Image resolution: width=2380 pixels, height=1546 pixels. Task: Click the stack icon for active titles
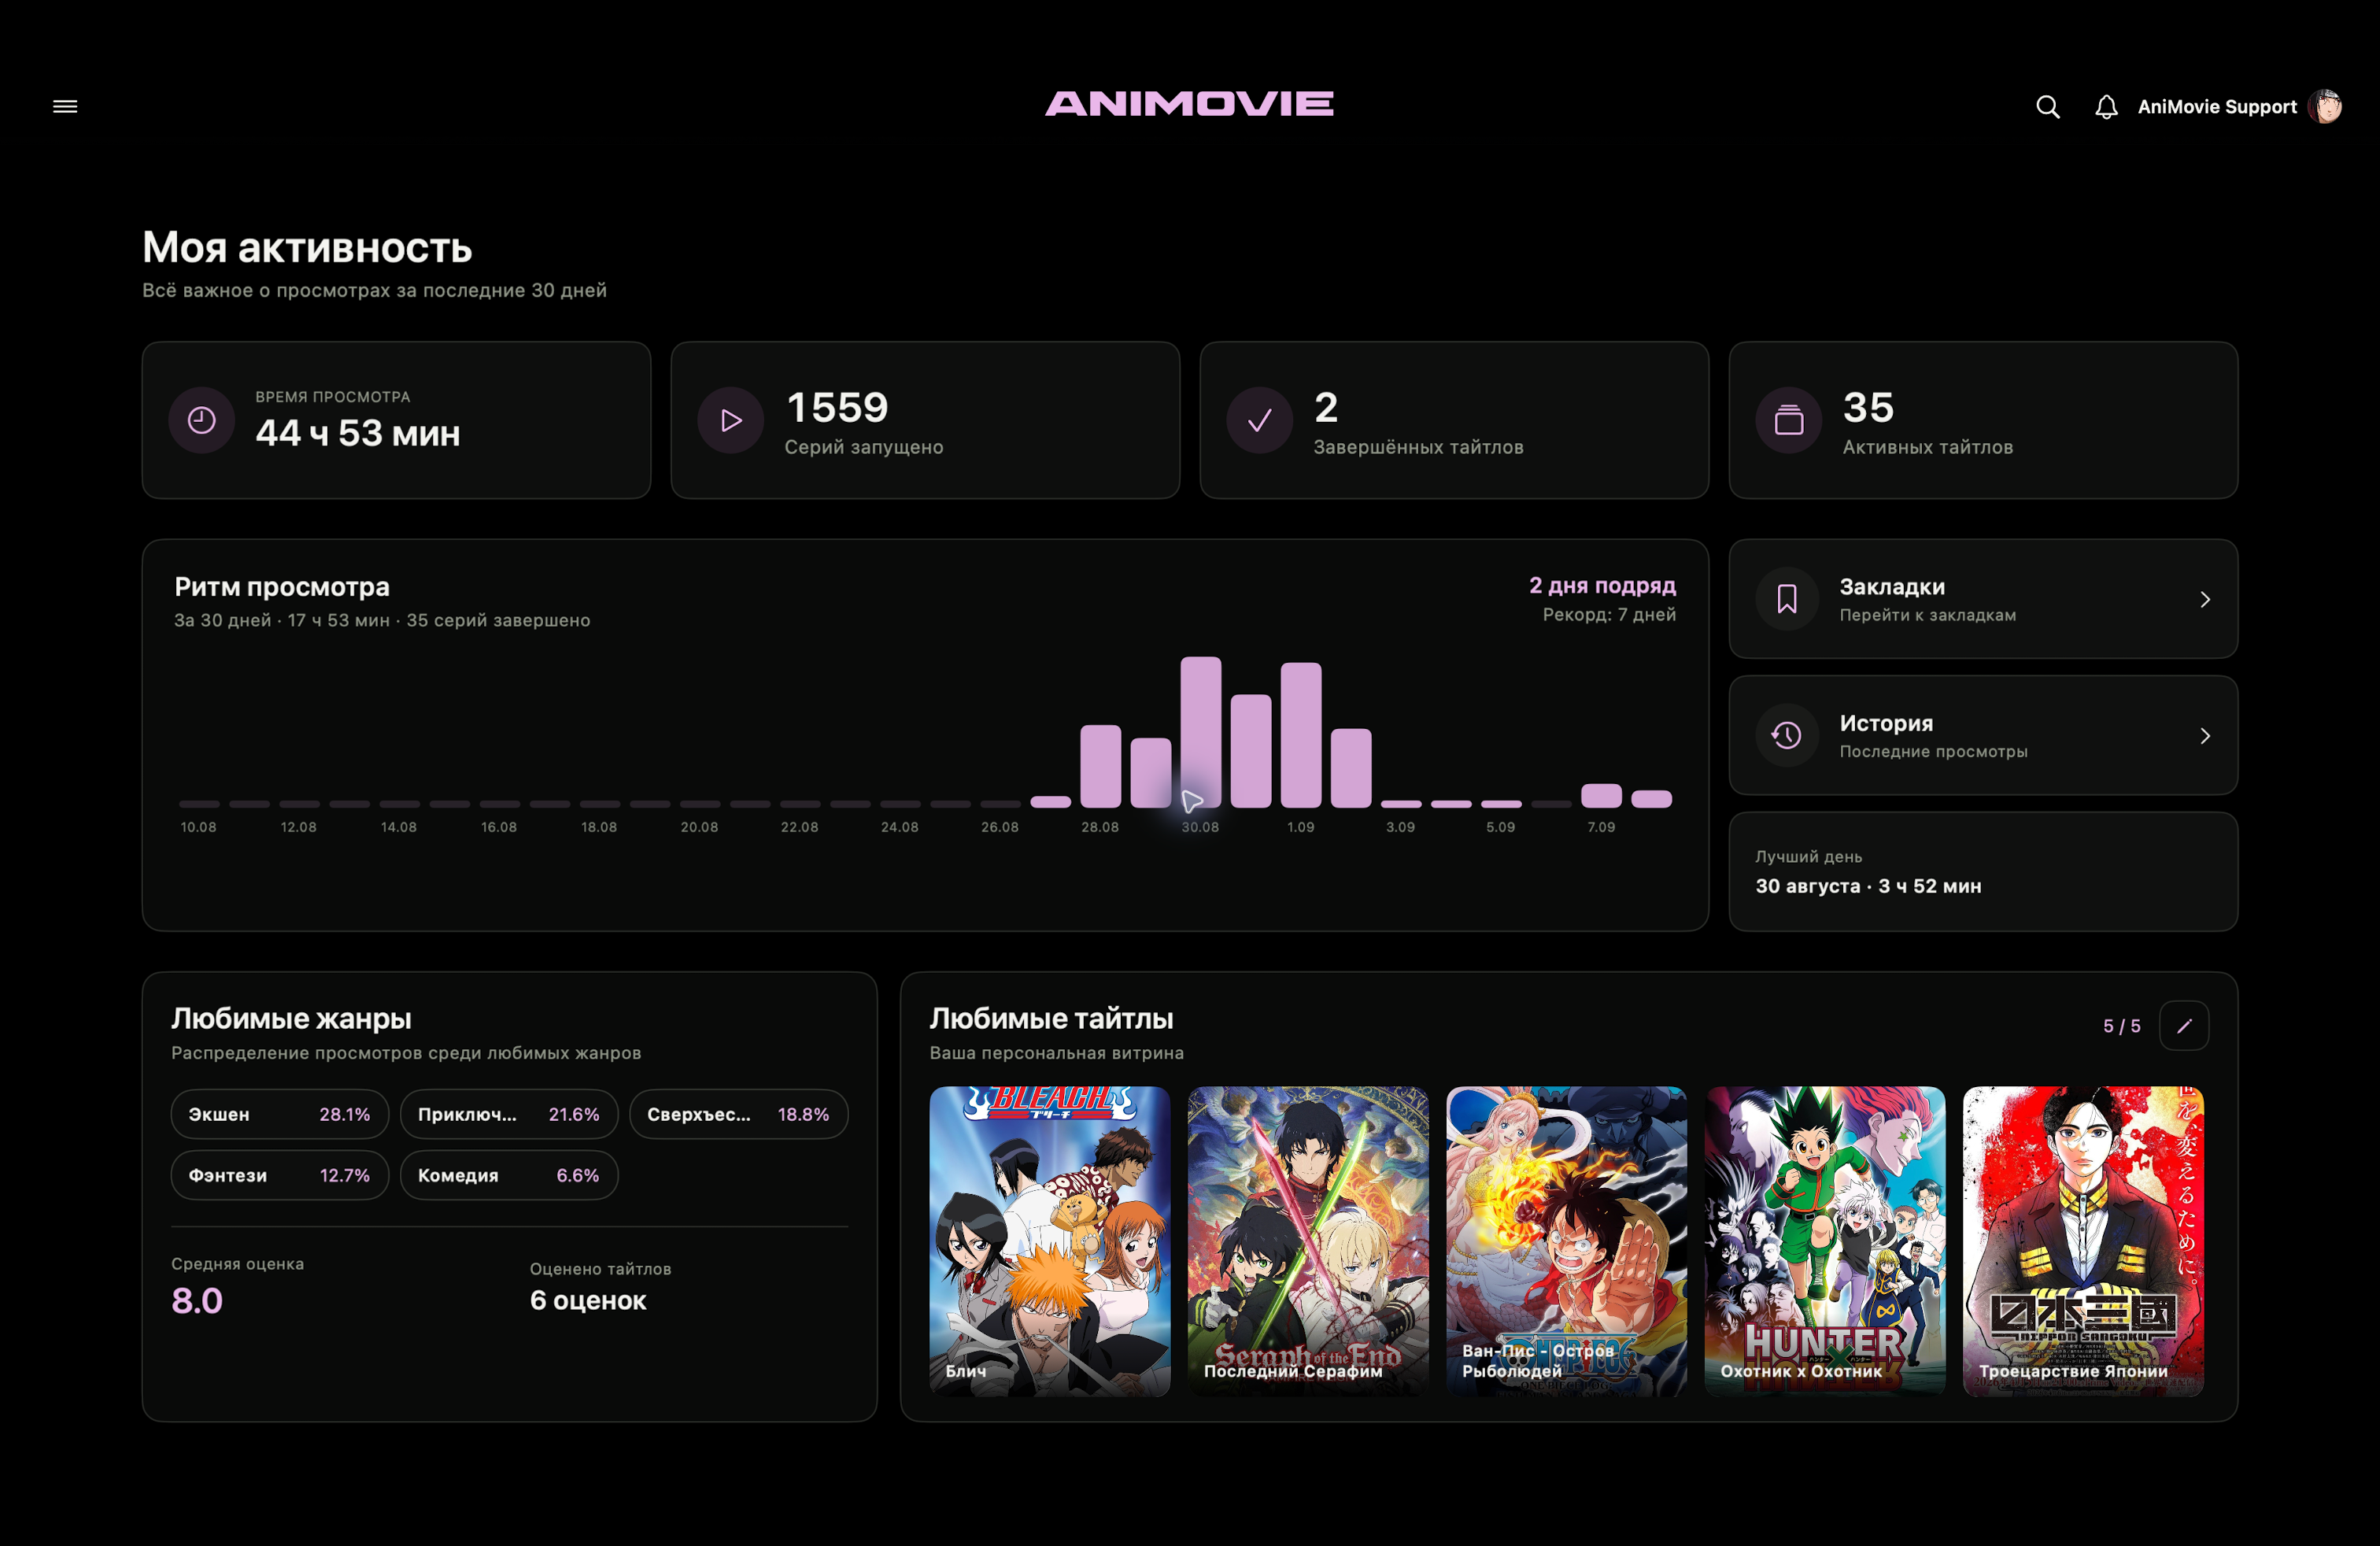click(x=1789, y=420)
